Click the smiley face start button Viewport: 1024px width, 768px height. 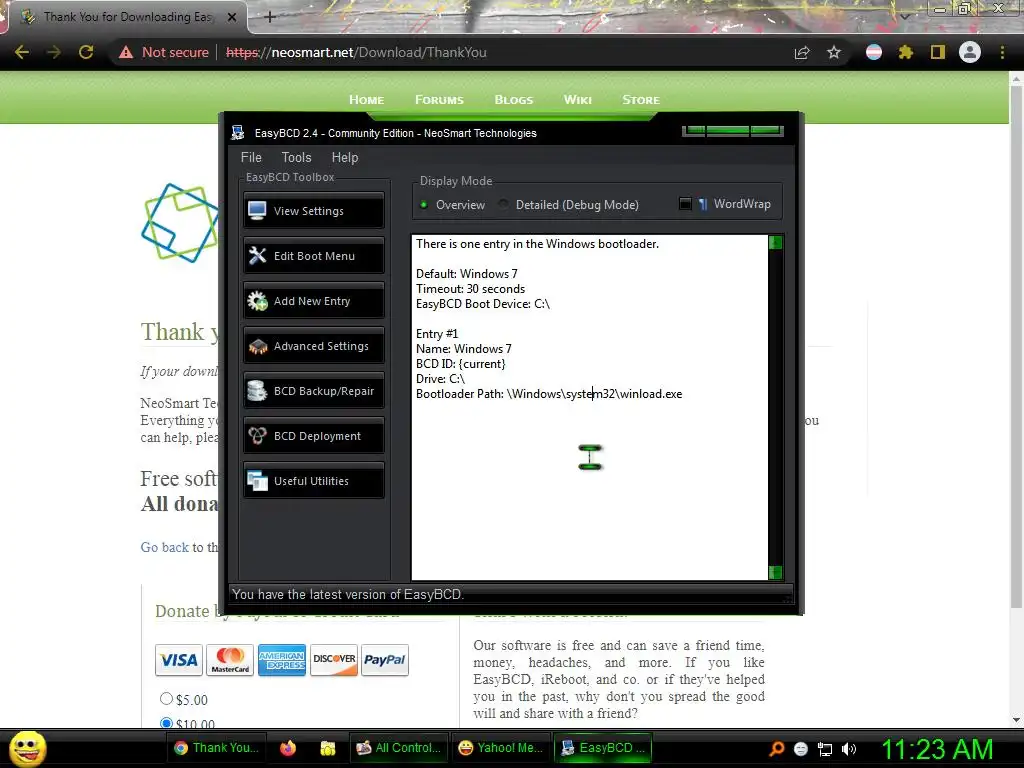click(27, 748)
